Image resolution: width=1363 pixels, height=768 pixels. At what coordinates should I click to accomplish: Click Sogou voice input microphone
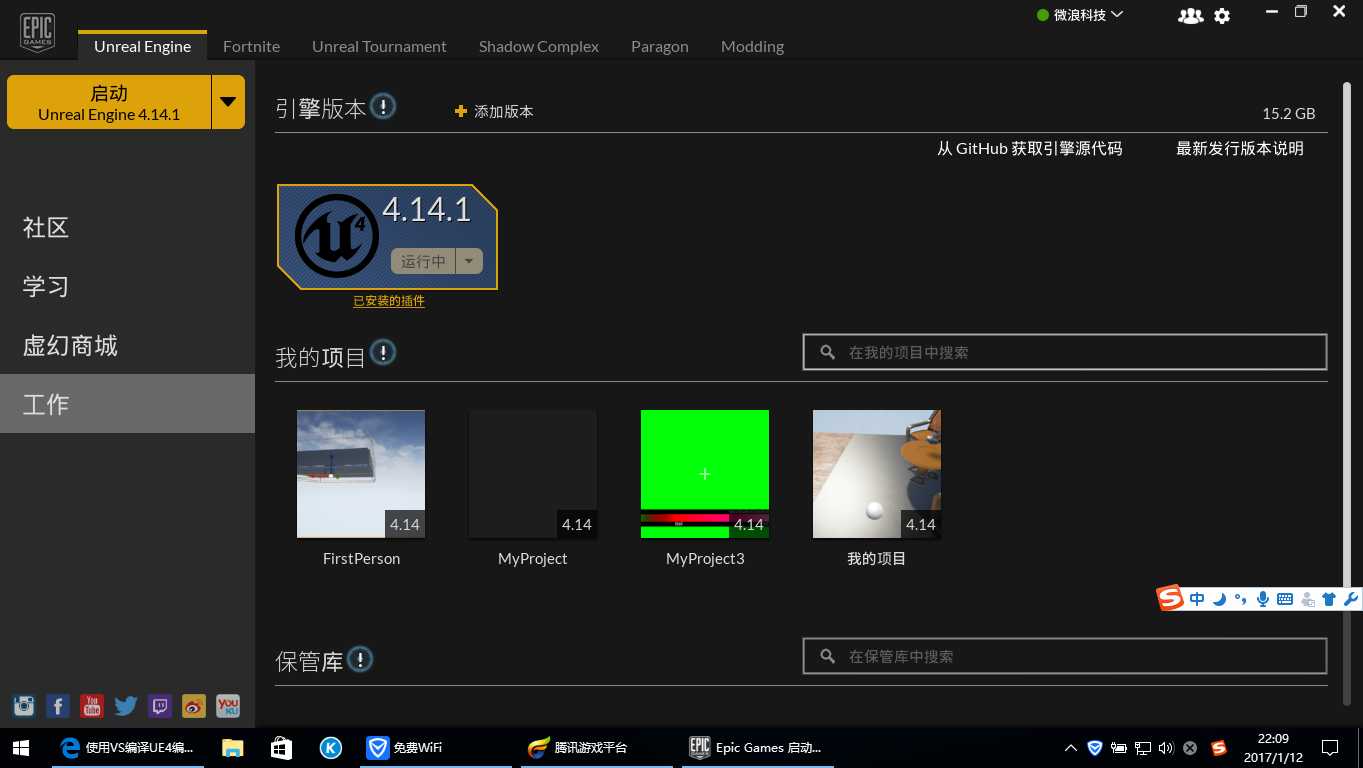[x=1263, y=599]
